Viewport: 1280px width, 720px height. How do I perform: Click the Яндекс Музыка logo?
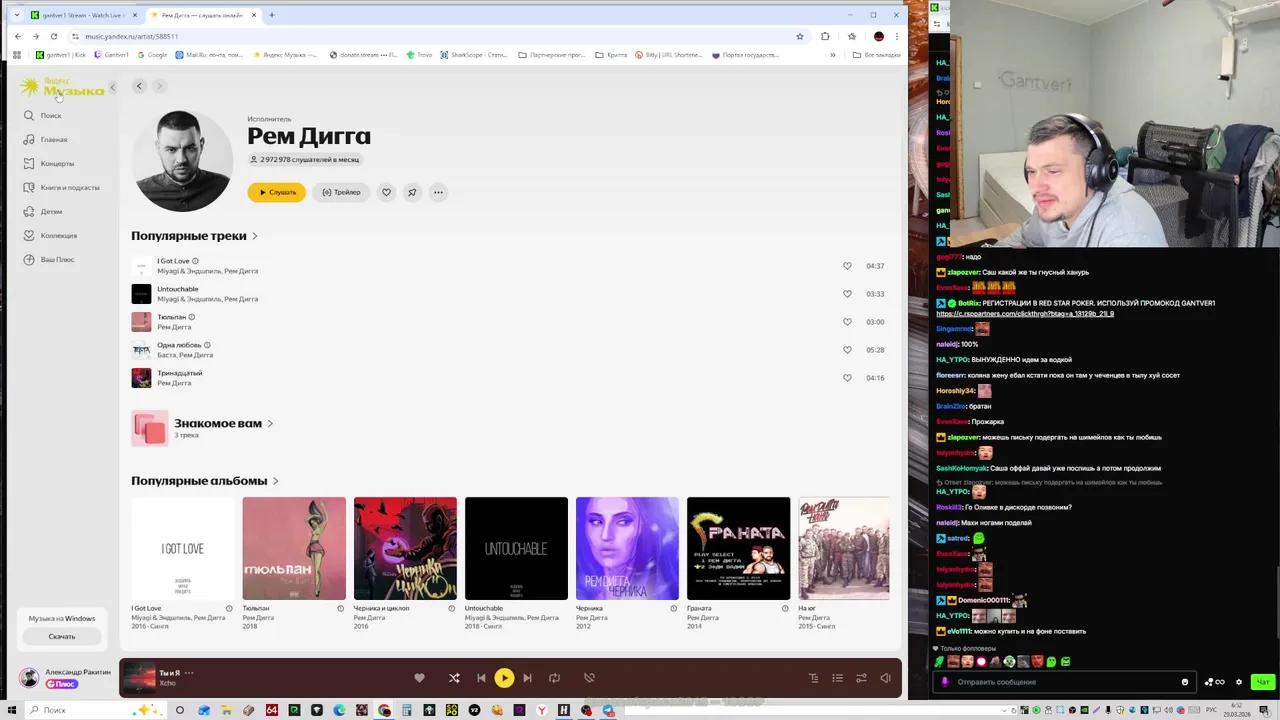pyautogui.click(x=62, y=88)
